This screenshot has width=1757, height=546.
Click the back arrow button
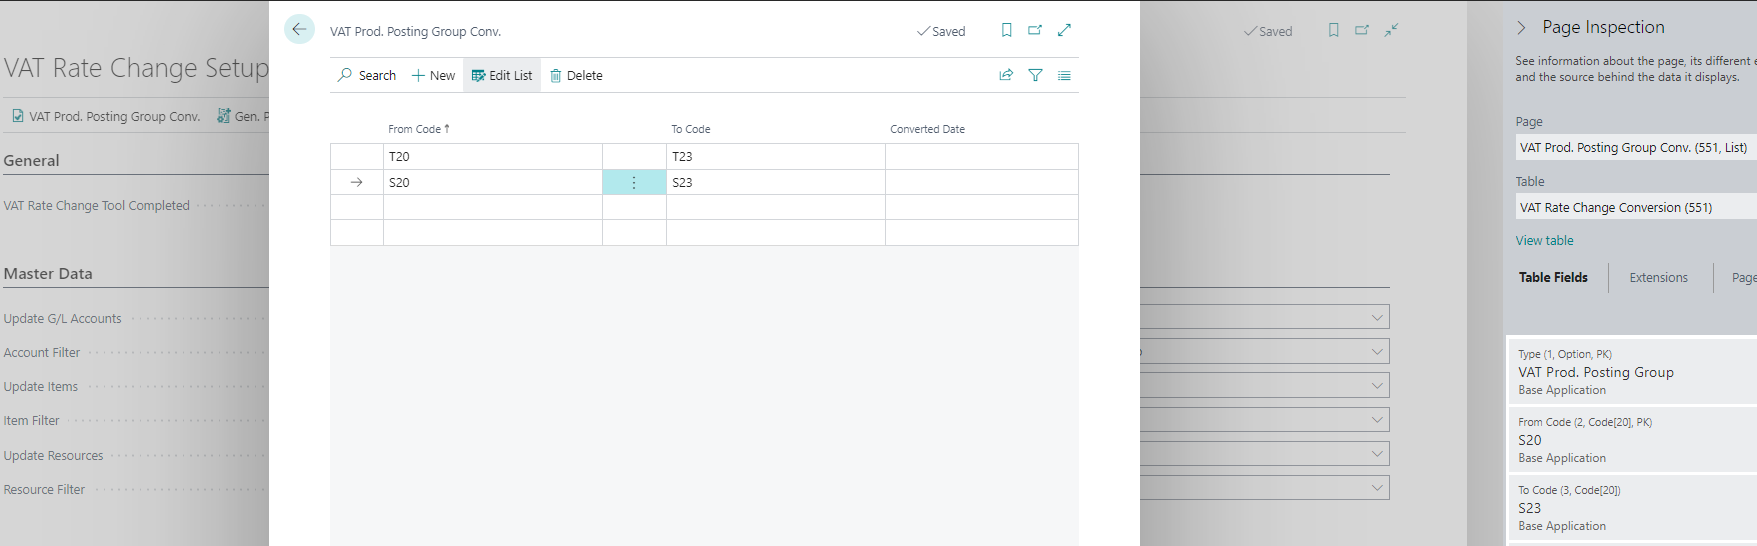(x=299, y=30)
